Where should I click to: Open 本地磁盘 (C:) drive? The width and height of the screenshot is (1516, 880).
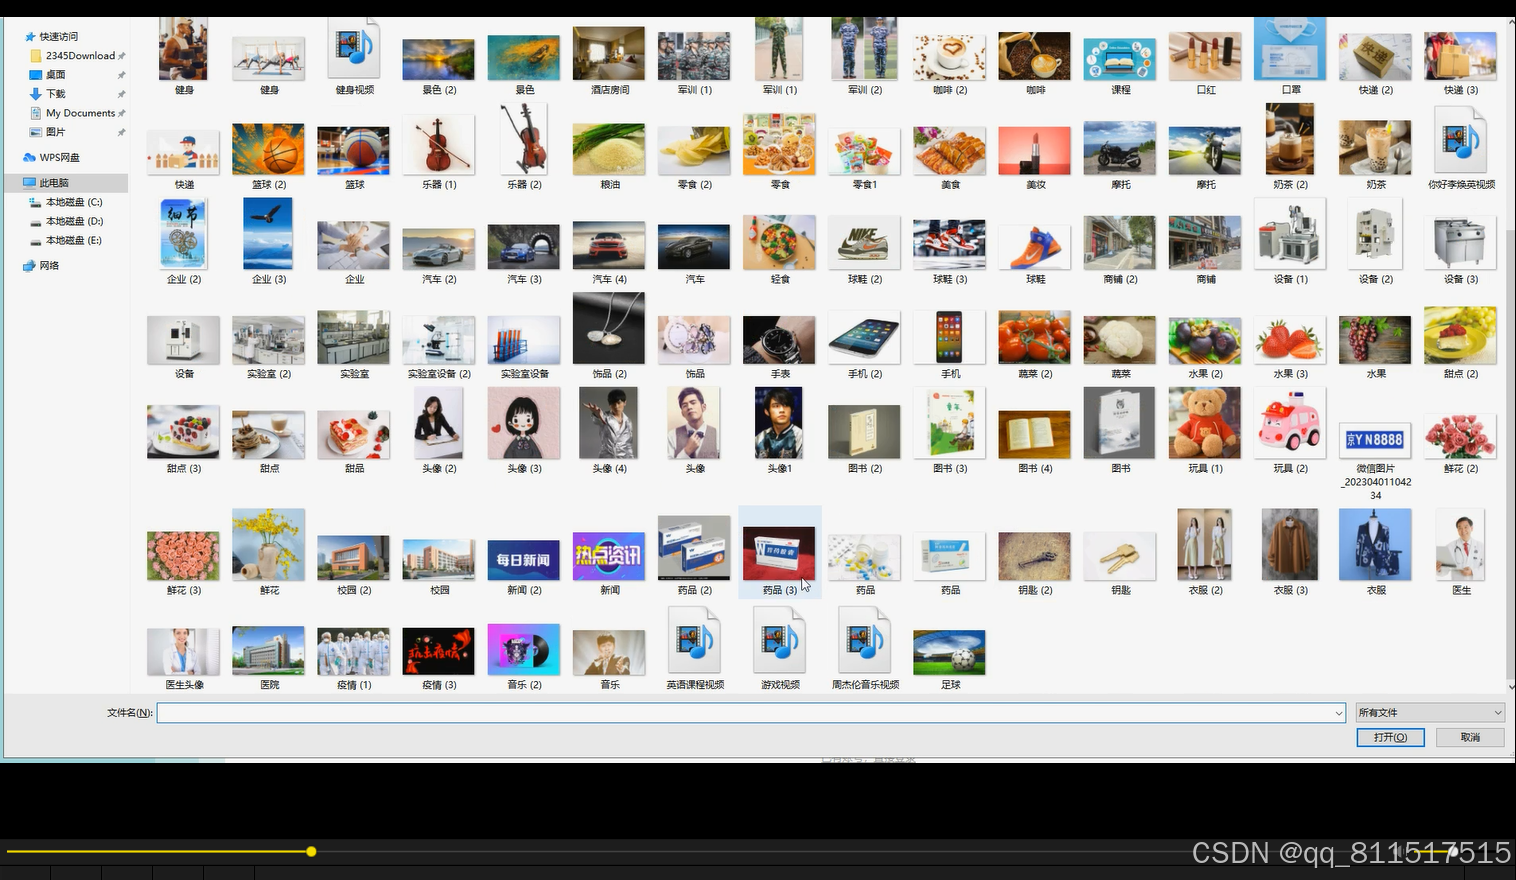[x=73, y=202]
